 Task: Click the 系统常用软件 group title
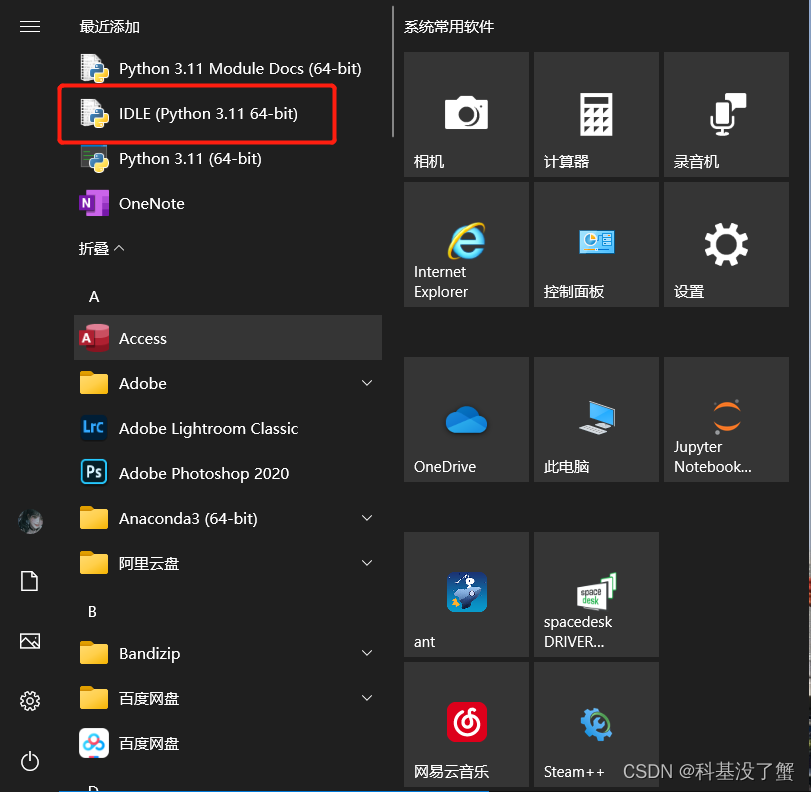click(448, 26)
